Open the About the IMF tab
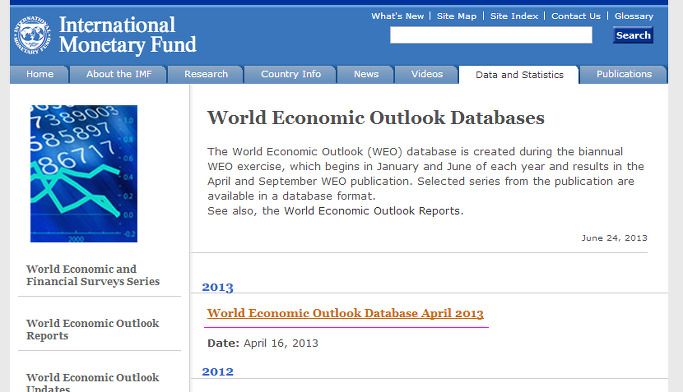Image resolution: width=683 pixels, height=392 pixels. pyautogui.click(x=118, y=74)
